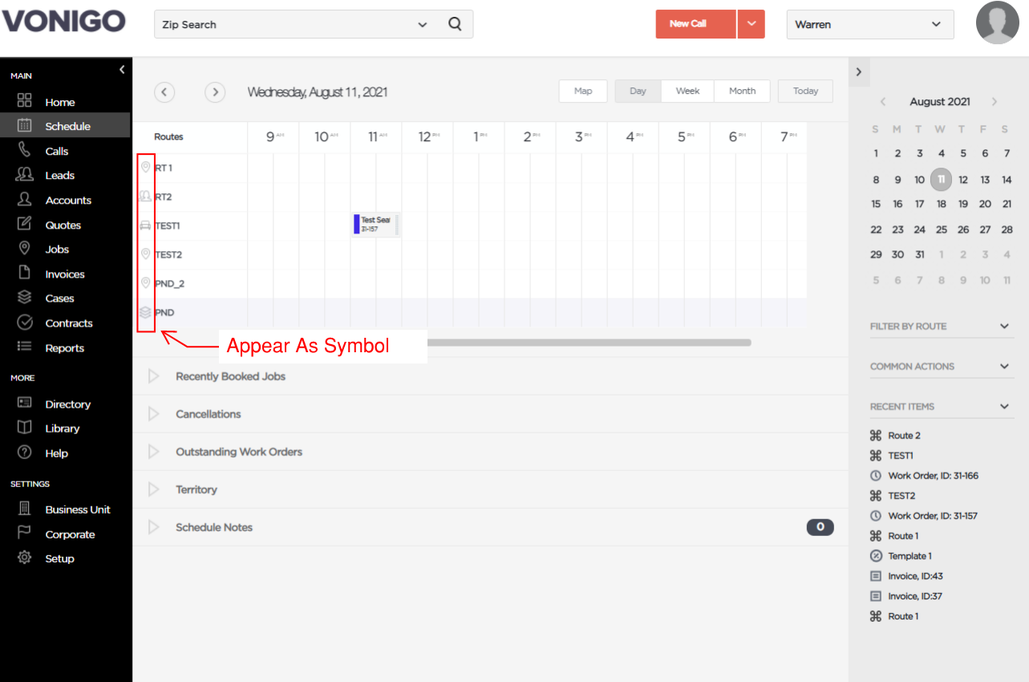The width and height of the screenshot is (1029, 682).
Task: Click the Schedule Notes count badge
Action: [820, 527]
